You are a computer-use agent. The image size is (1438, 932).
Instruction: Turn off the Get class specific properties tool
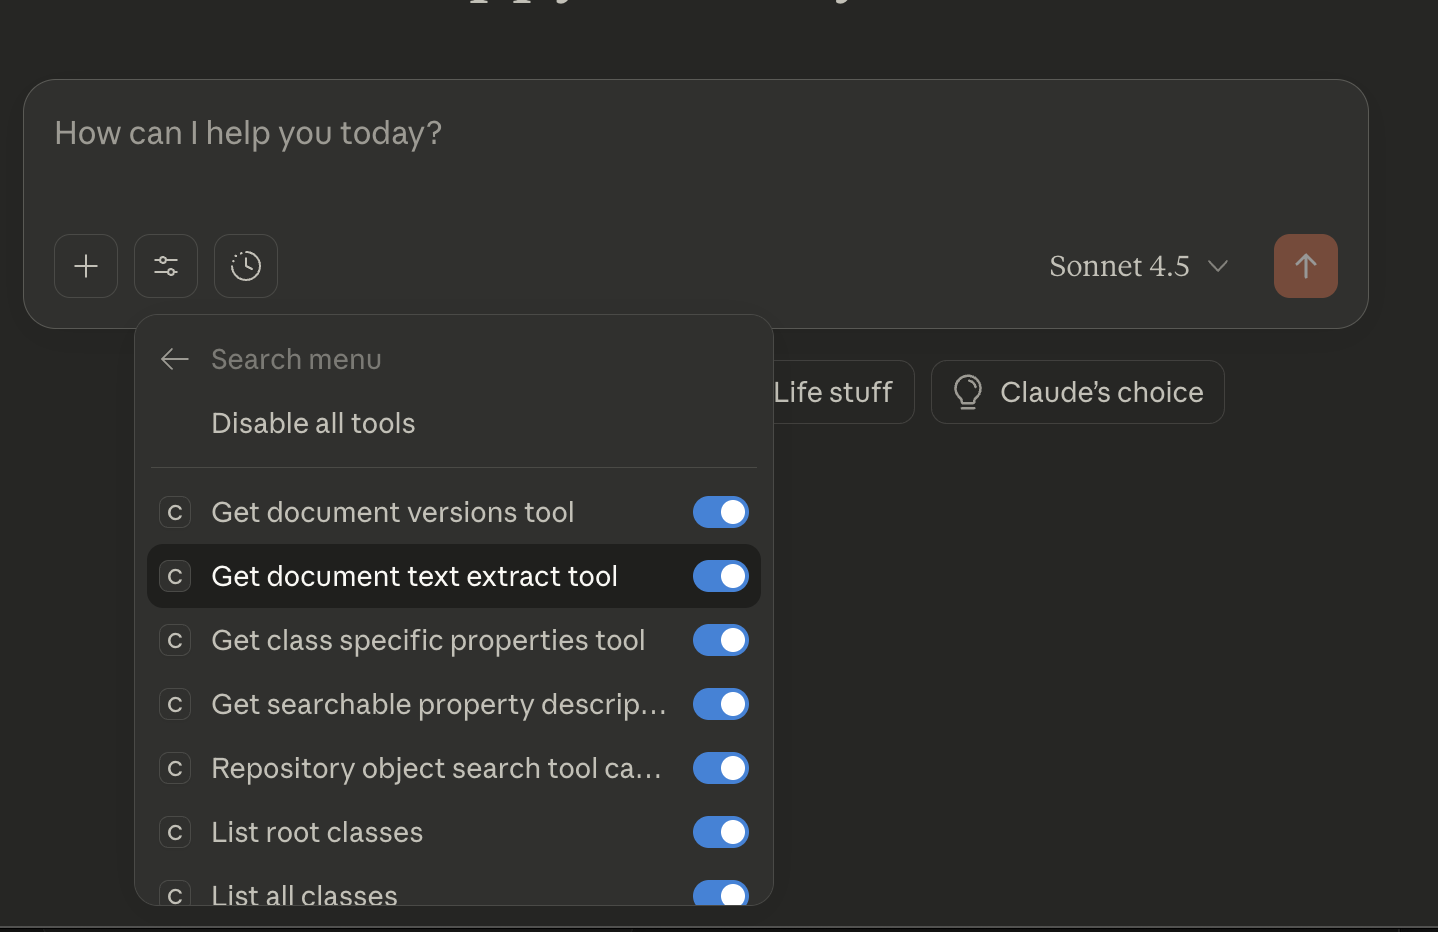point(720,640)
